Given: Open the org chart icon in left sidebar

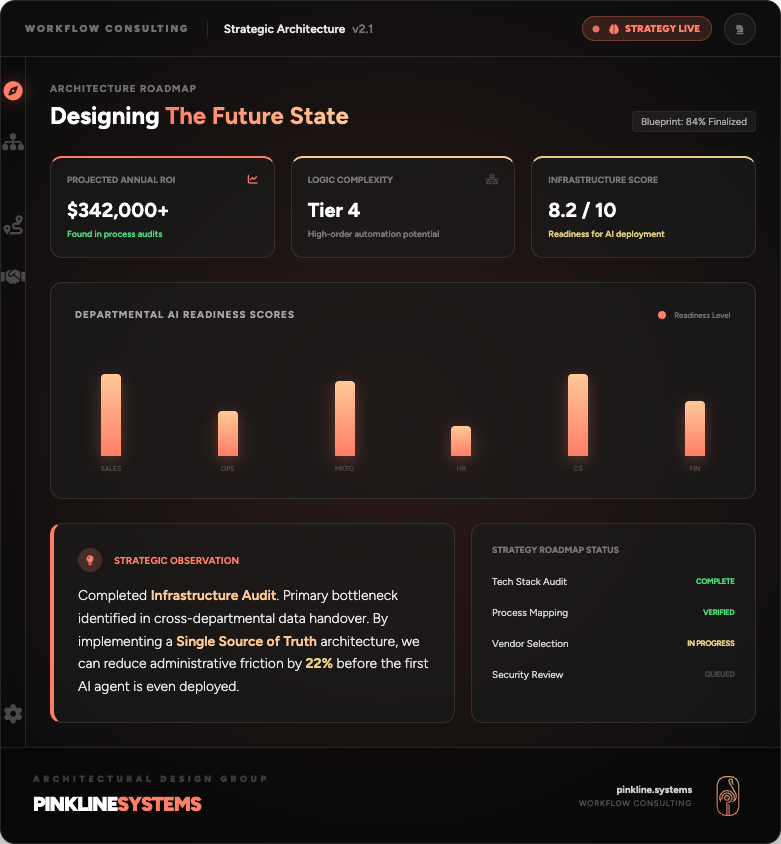Looking at the screenshot, I should click(13, 142).
